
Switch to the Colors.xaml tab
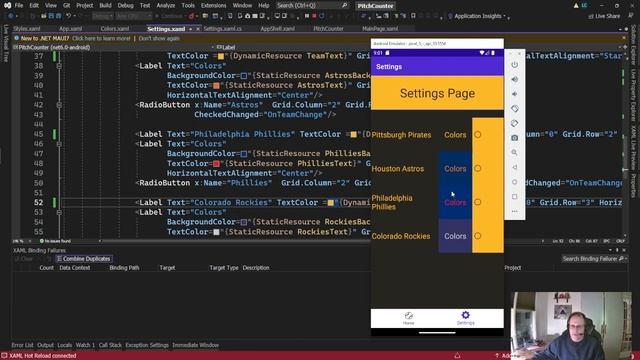(x=115, y=29)
